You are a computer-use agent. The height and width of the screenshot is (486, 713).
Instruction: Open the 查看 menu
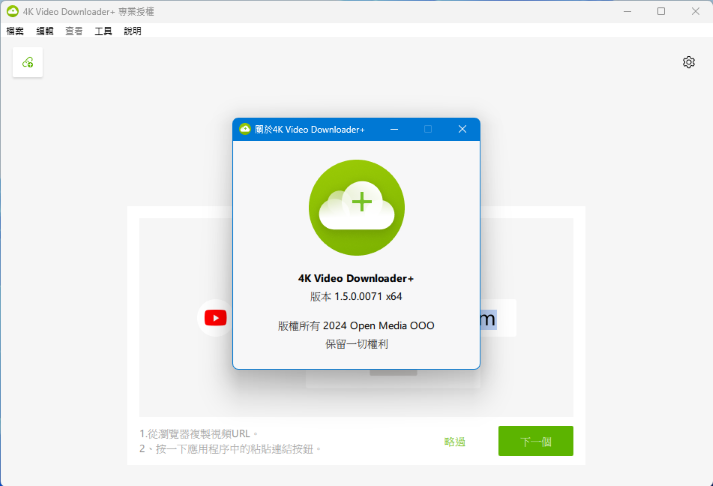74,31
